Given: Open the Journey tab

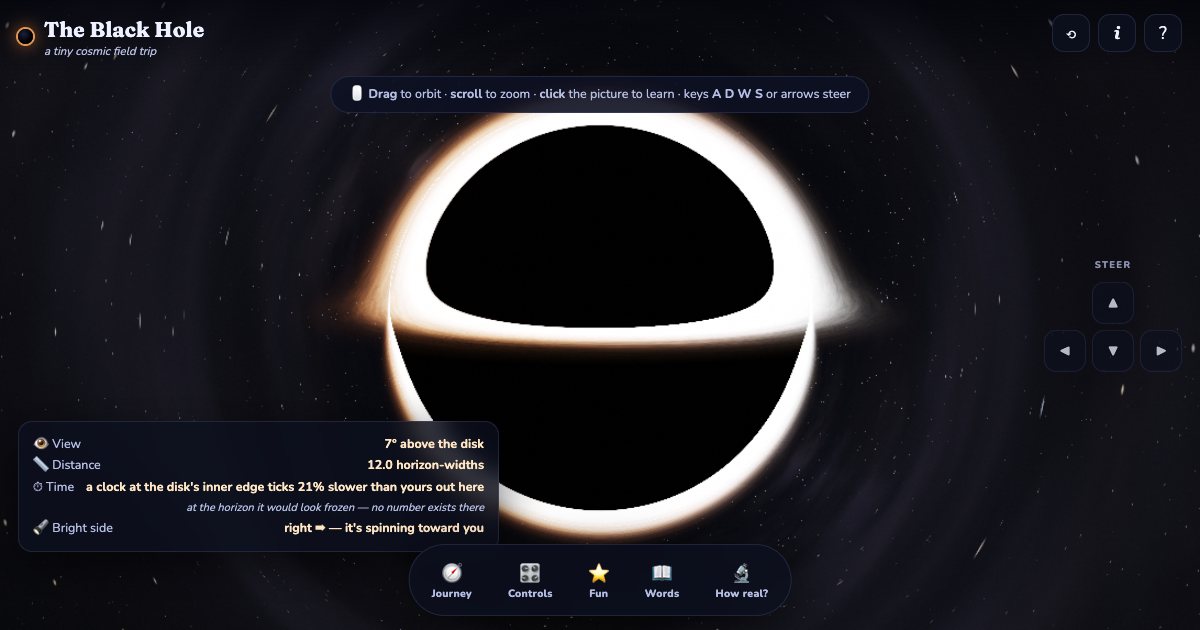Looking at the screenshot, I should 451,580.
